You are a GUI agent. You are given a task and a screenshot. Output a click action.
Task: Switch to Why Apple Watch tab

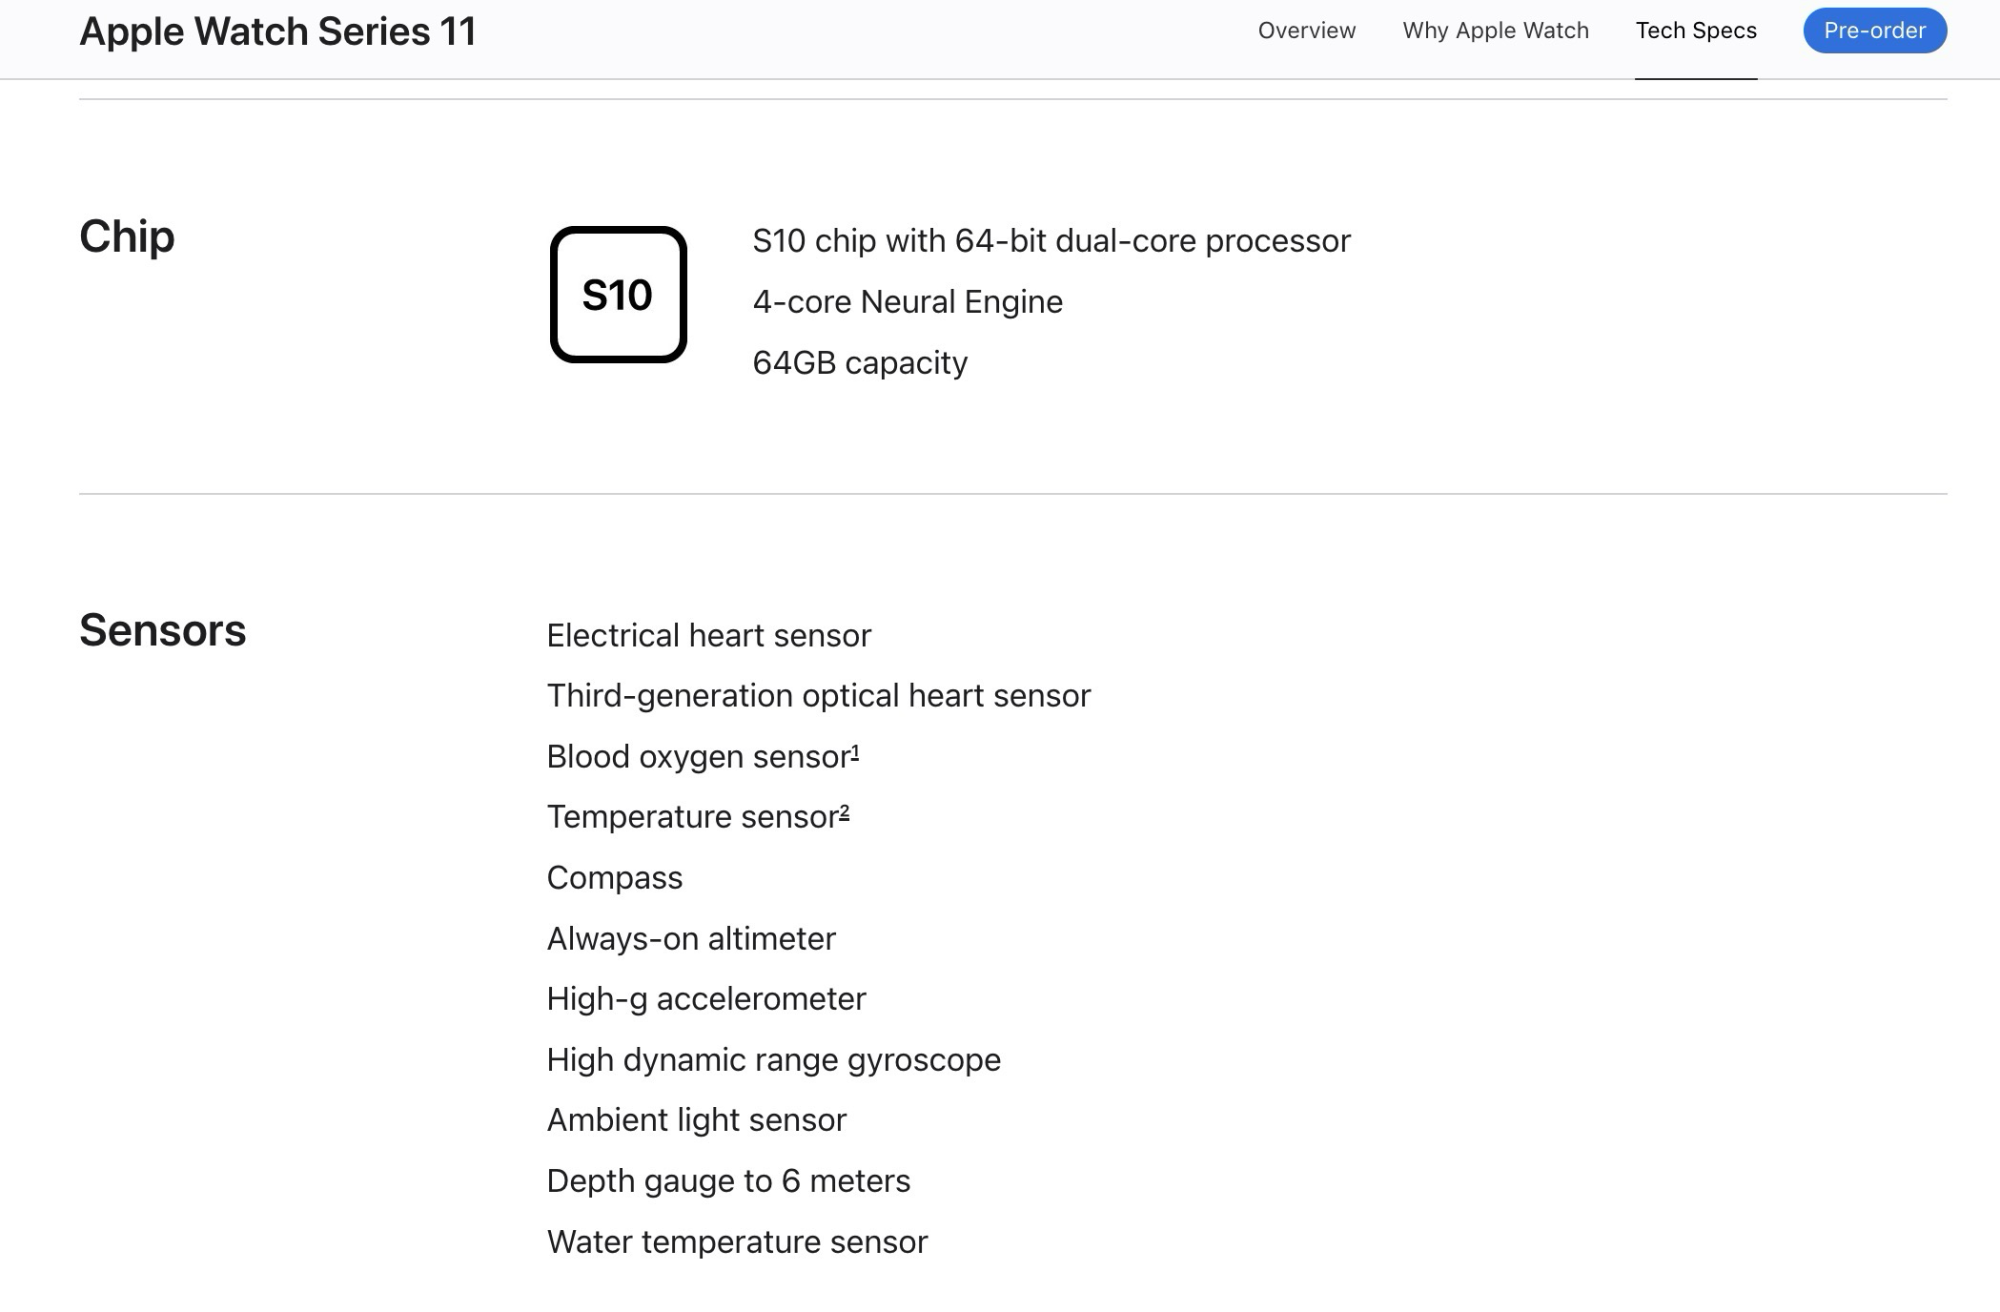[x=1495, y=31]
